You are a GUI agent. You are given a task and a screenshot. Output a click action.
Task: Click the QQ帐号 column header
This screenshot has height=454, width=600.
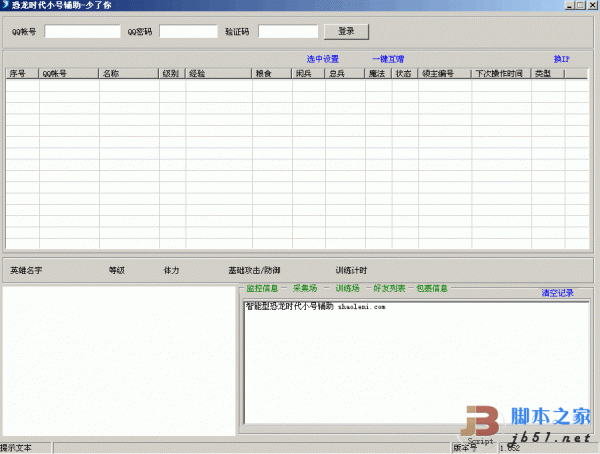pyautogui.click(x=69, y=73)
